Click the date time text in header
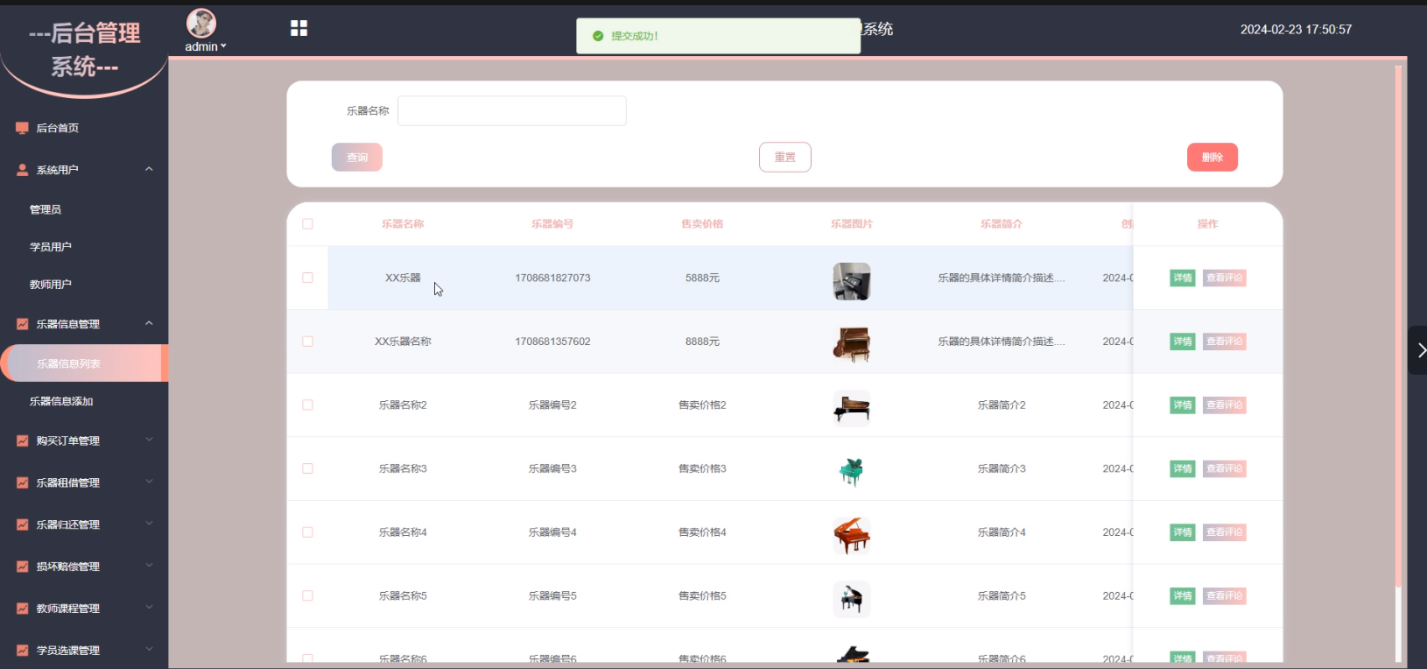The height and width of the screenshot is (669, 1427). [x=1296, y=30]
